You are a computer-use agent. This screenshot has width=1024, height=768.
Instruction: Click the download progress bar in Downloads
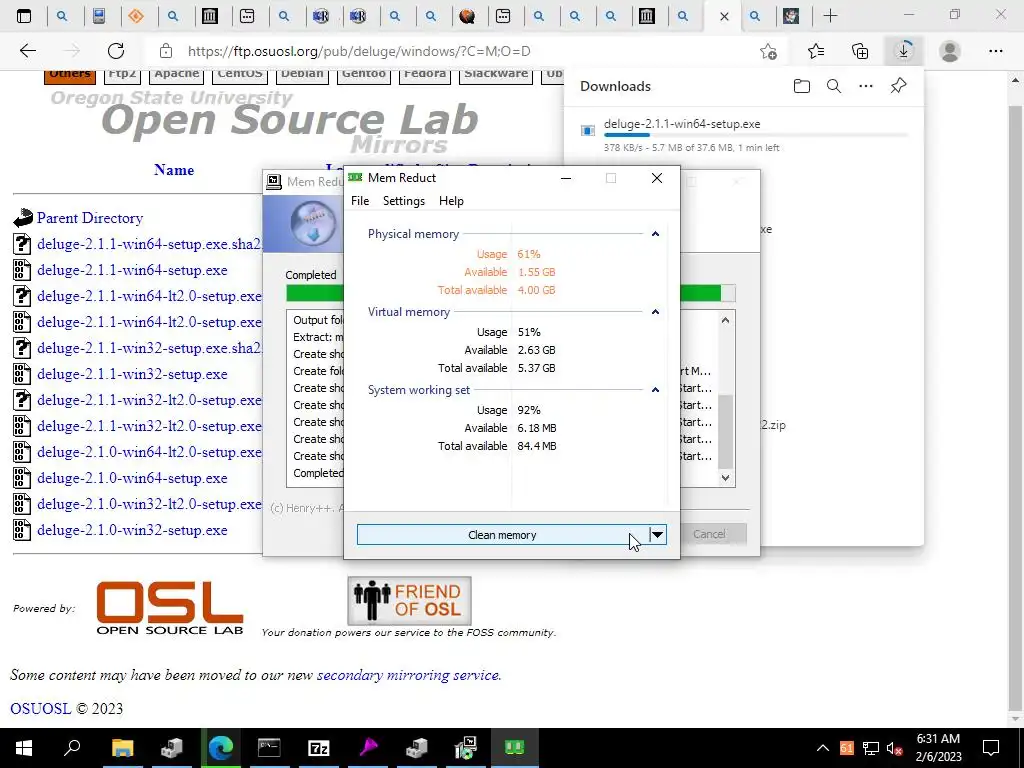[x=756, y=135]
